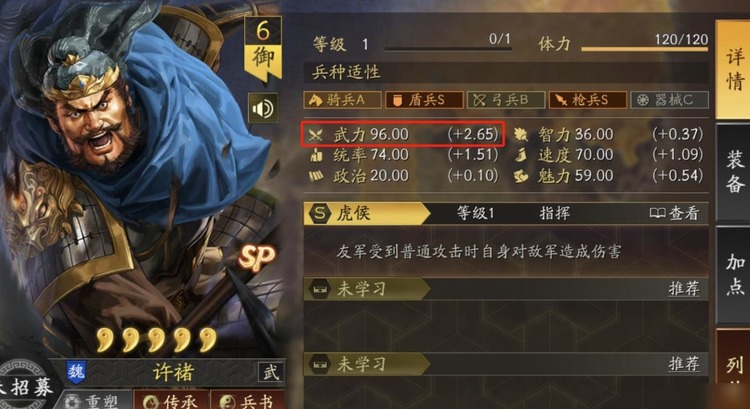Click the 体力 stamina bar
This screenshot has width=750, height=409.
[x=645, y=48]
